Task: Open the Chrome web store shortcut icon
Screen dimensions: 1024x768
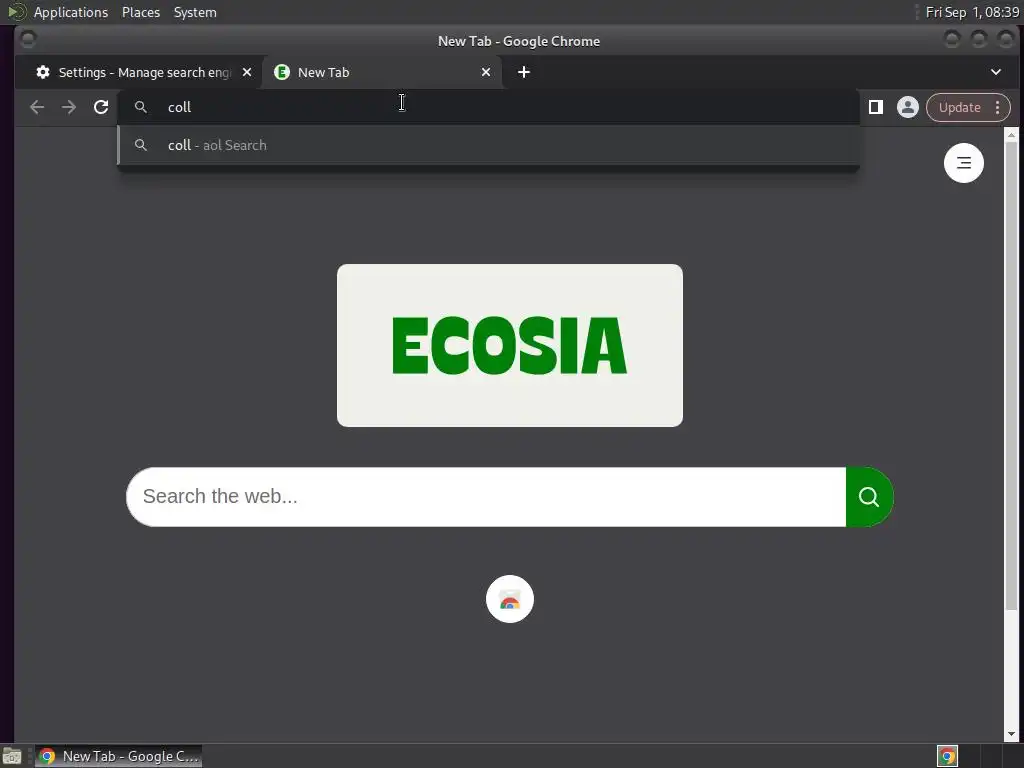Action: point(509,599)
